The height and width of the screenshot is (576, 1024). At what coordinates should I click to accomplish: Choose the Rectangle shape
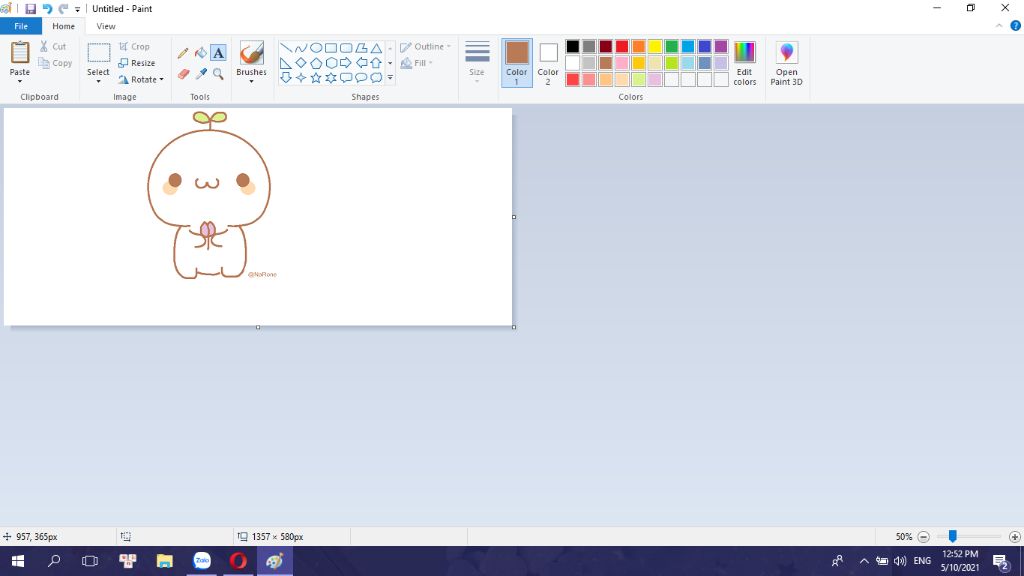pos(331,48)
